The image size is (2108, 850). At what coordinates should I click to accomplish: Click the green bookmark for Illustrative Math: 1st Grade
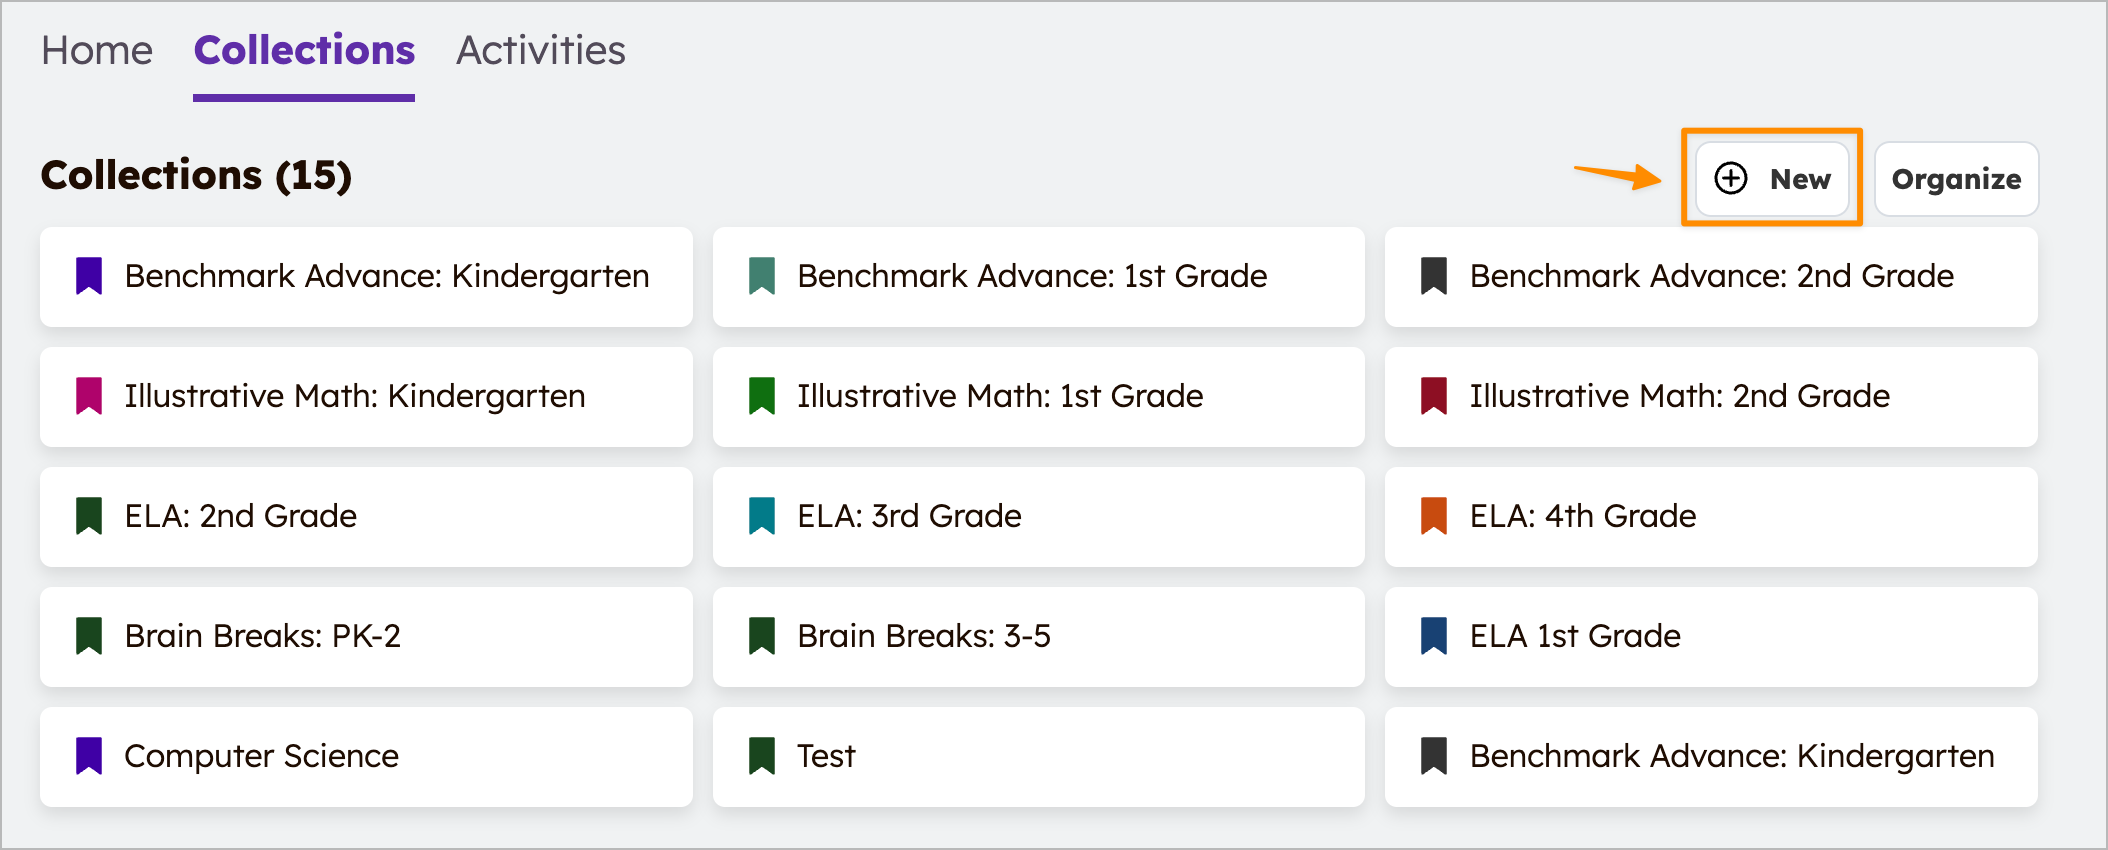tap(762, 396)
